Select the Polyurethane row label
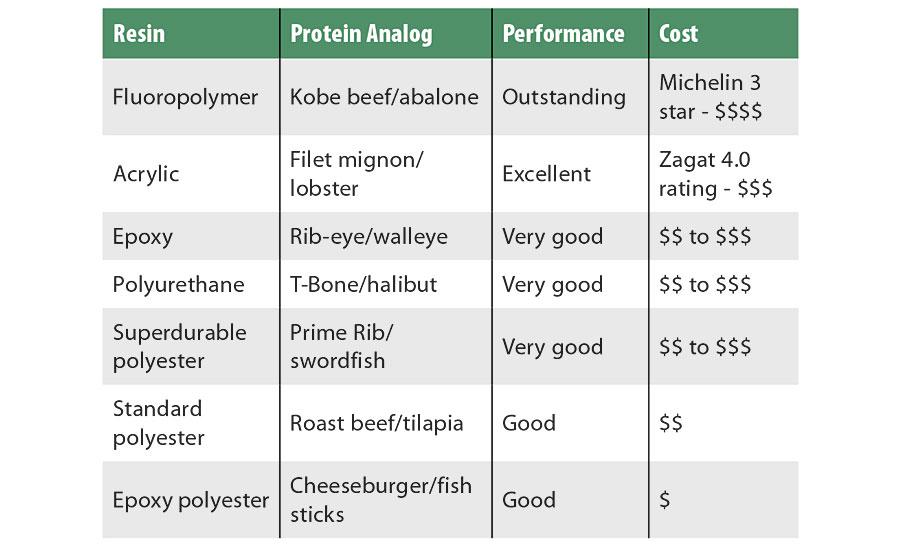 point(178,284)
